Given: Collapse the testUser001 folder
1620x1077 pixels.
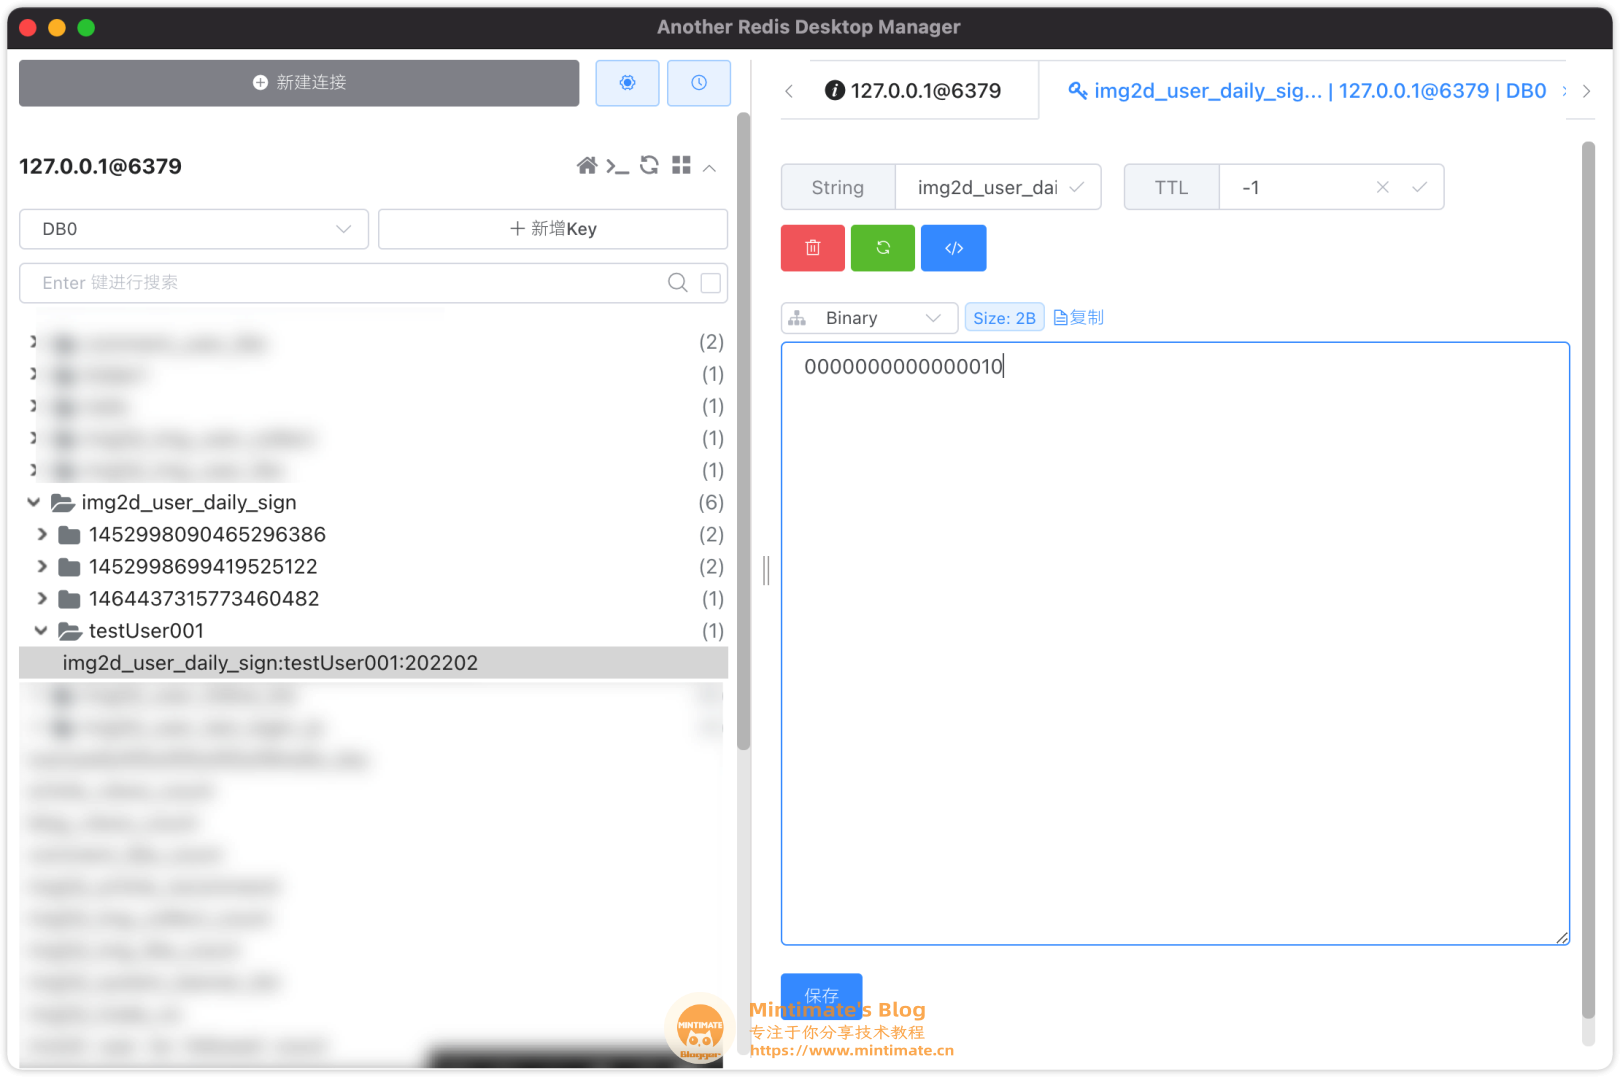Looking at the screenshot, I should (x=41, y=630).
